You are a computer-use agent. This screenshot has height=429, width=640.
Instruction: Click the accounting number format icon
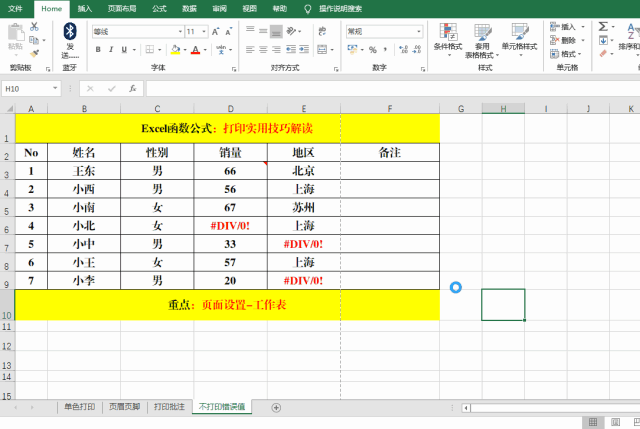[352, 50]
